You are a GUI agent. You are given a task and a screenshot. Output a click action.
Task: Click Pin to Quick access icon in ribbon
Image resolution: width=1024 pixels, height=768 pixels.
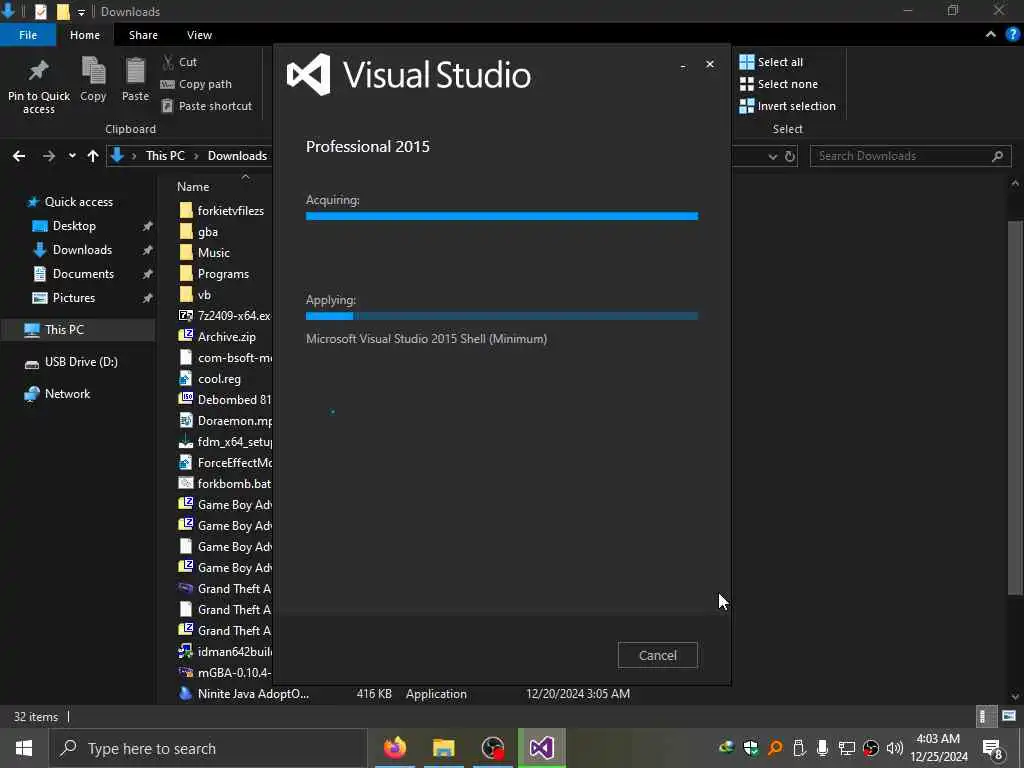(x=38, y=71)
